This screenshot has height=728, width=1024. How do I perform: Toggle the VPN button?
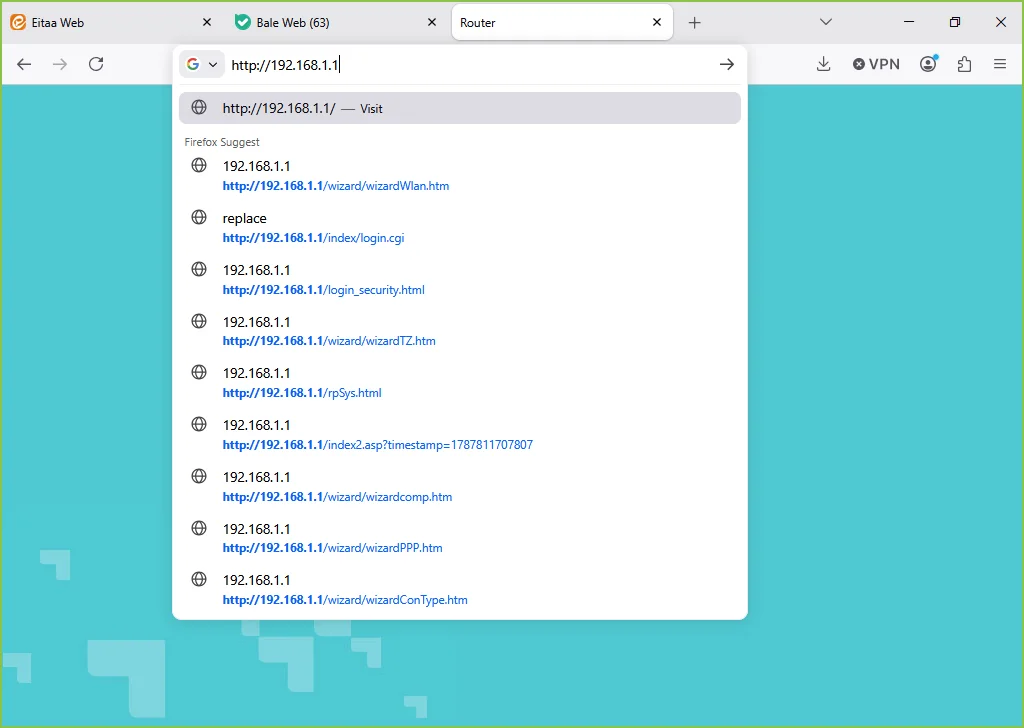pyautogui.click(x=876, y=64)
